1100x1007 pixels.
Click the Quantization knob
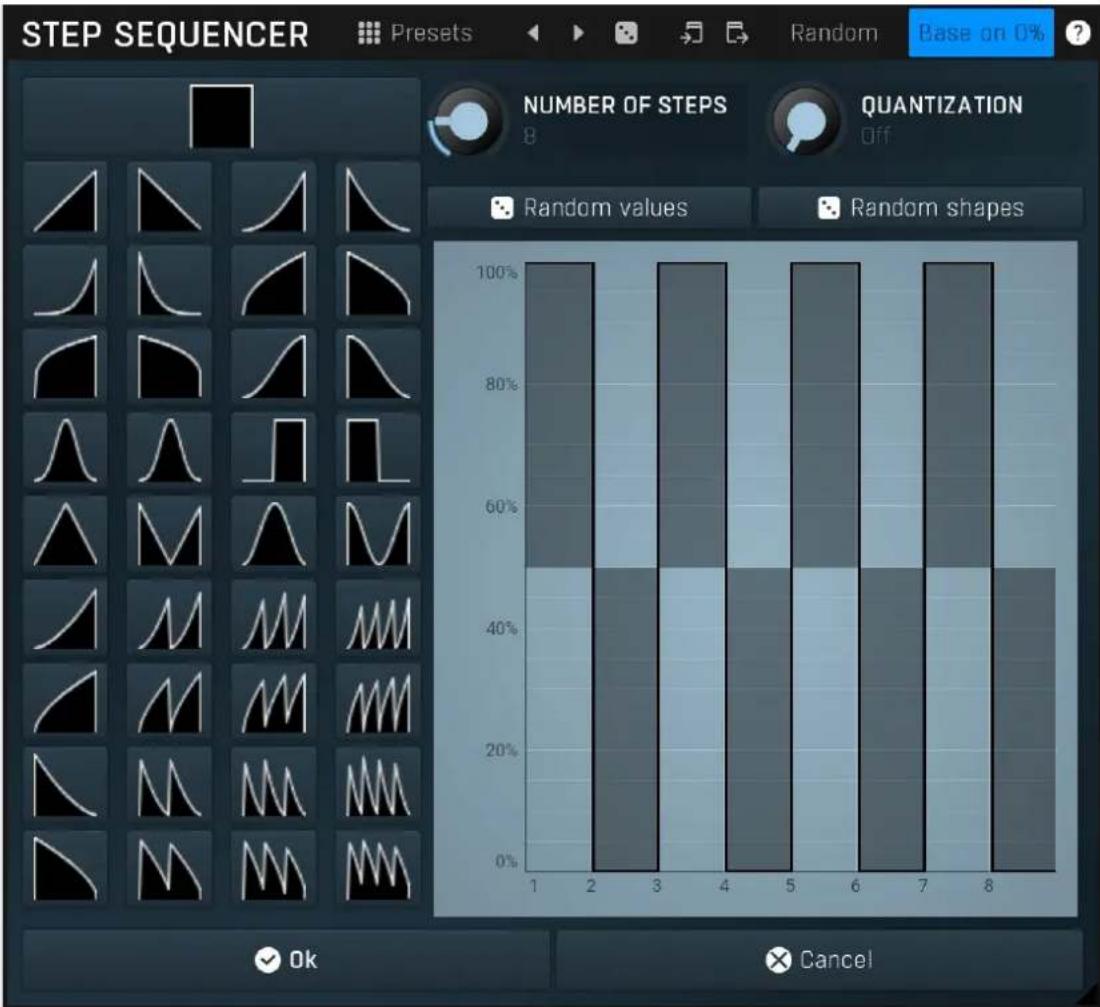click(x=805, y=122)
